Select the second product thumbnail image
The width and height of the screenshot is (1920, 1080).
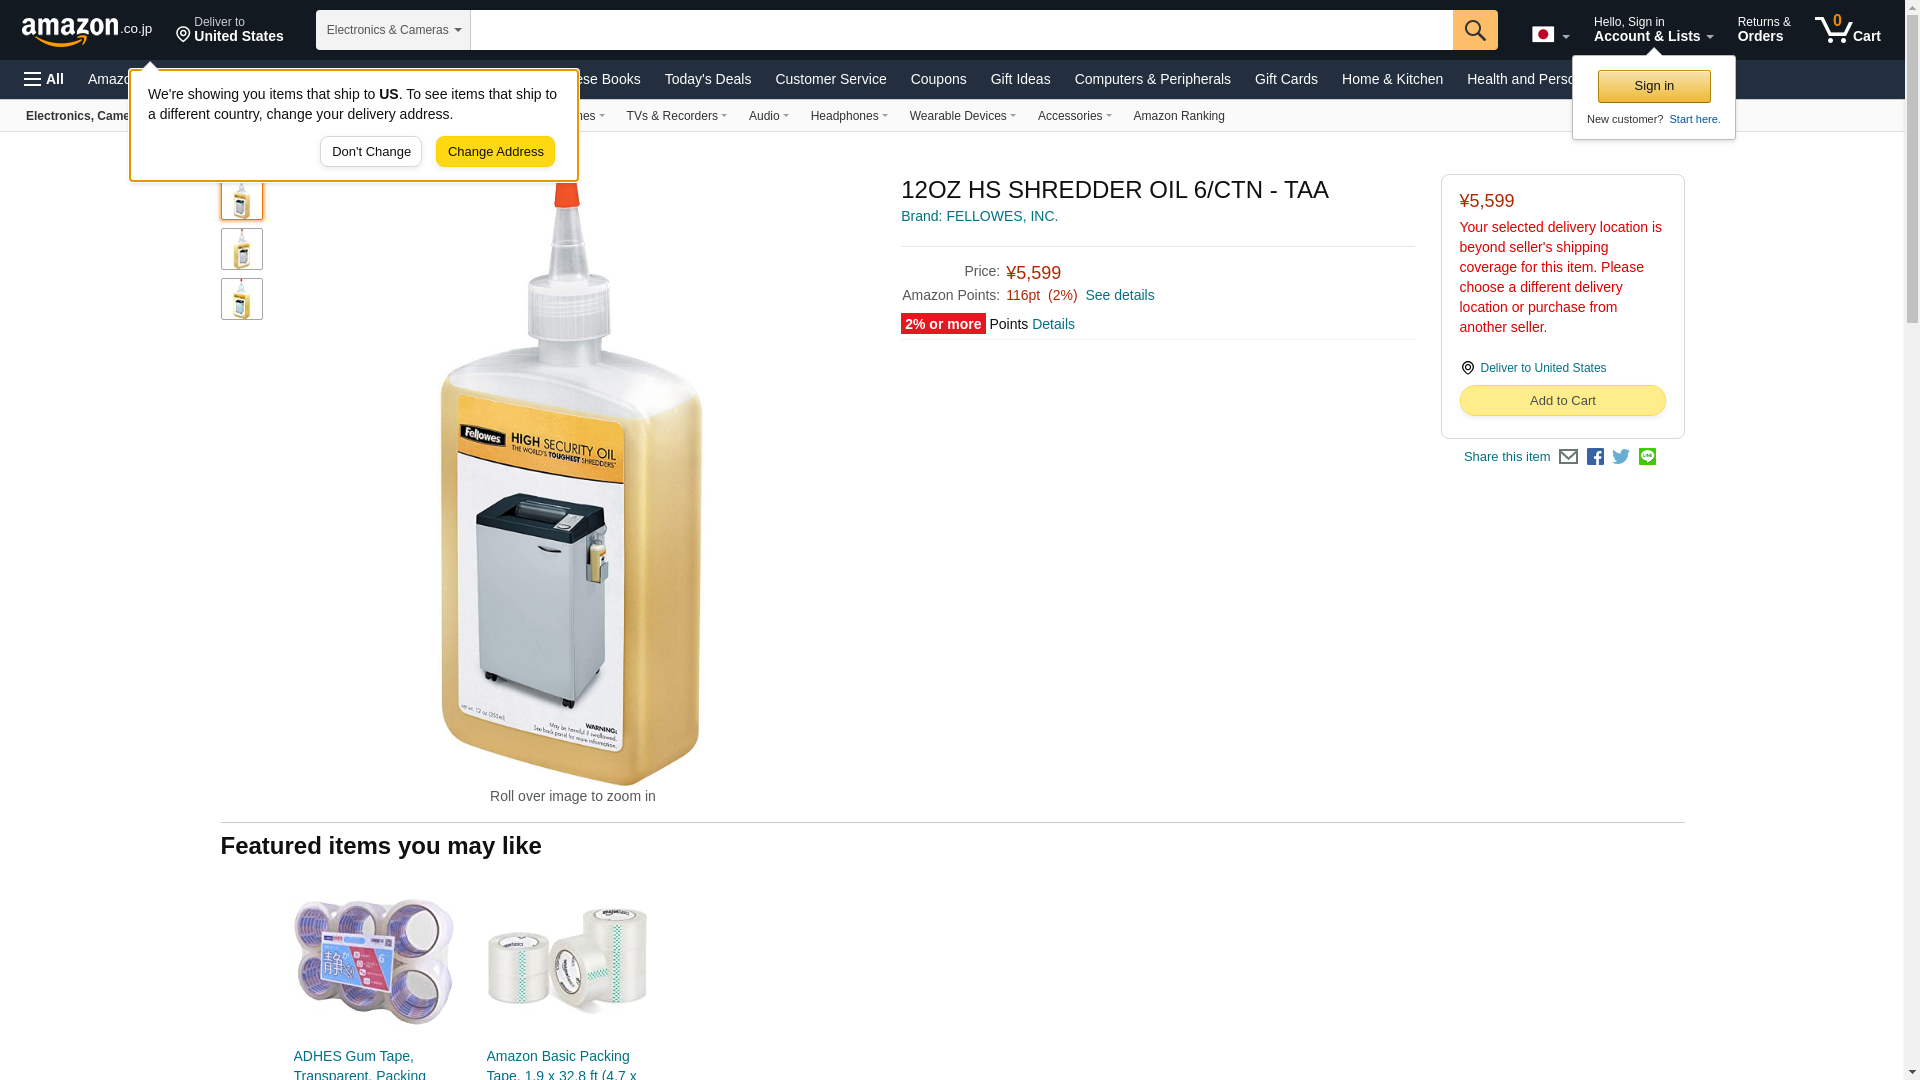pos(242,249)
